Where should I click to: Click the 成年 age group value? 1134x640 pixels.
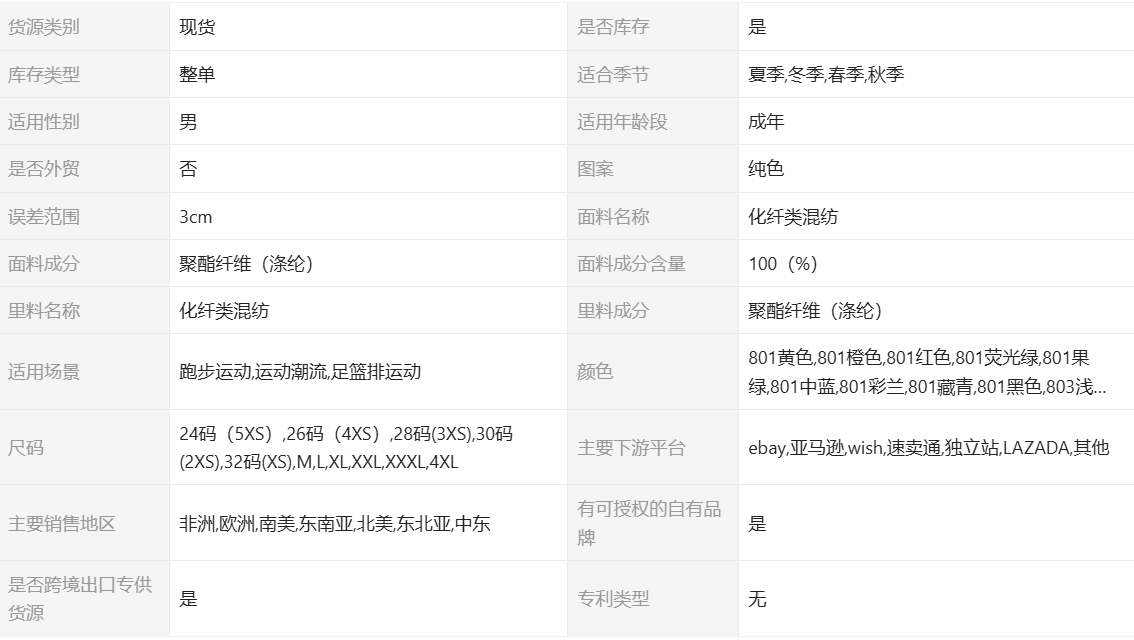pyautogui.click(x=766, y=122)
